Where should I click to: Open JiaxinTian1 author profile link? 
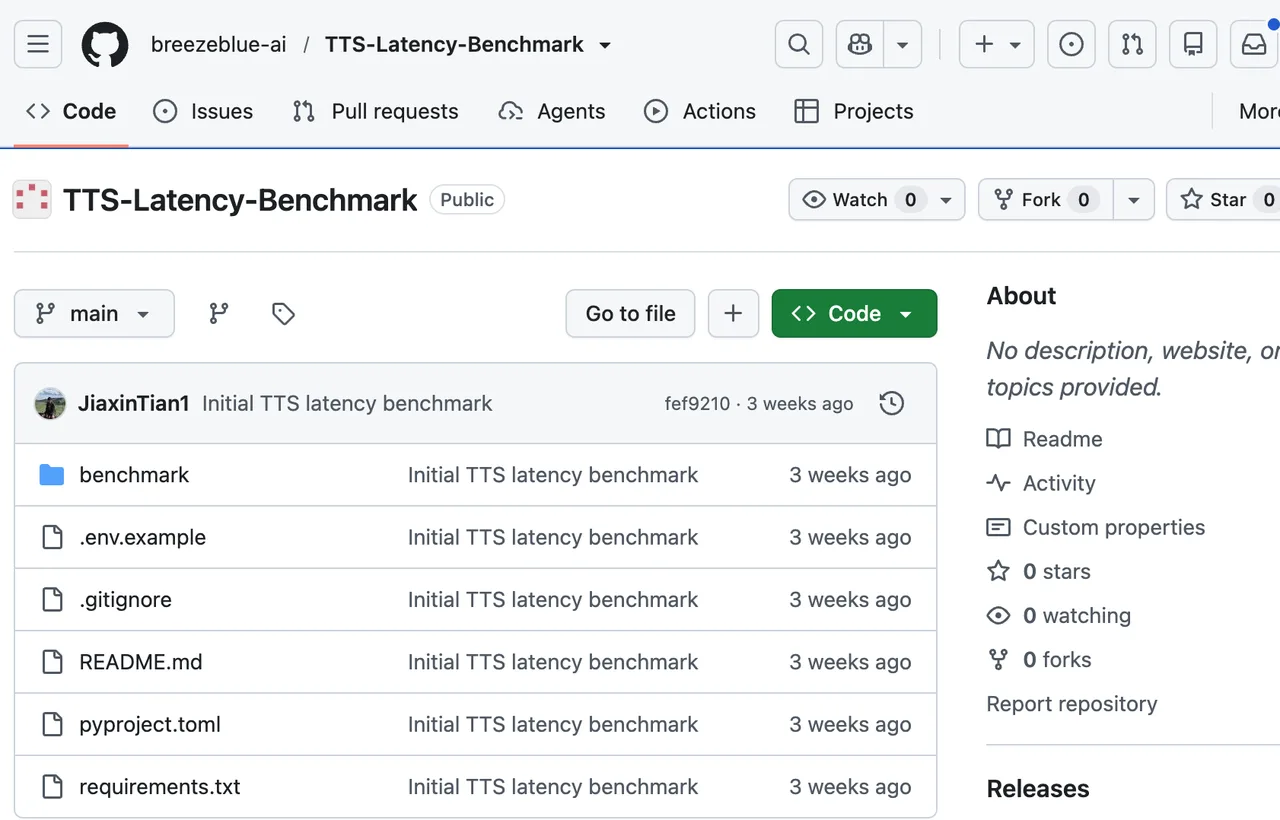point(134,403)
